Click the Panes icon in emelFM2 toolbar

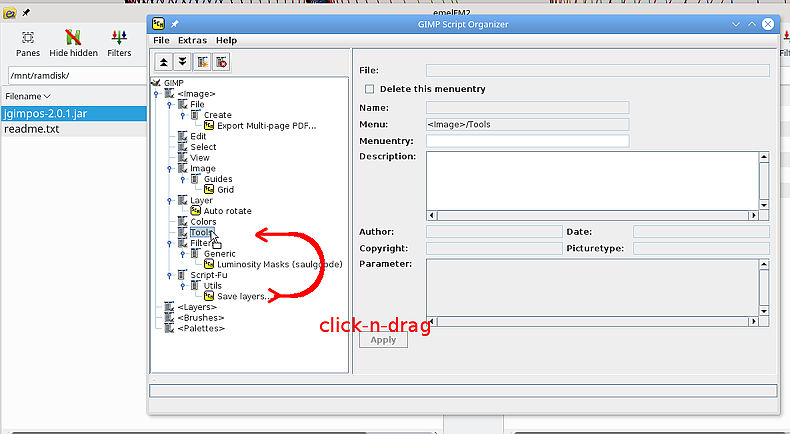(28, 37)
